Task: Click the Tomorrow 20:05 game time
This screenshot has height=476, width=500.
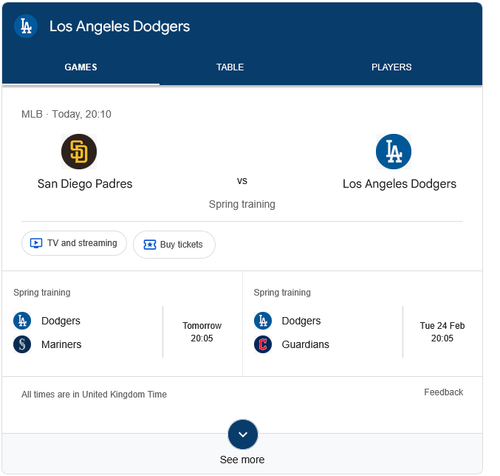Action: pyautogui.click(x=202, y=332)
